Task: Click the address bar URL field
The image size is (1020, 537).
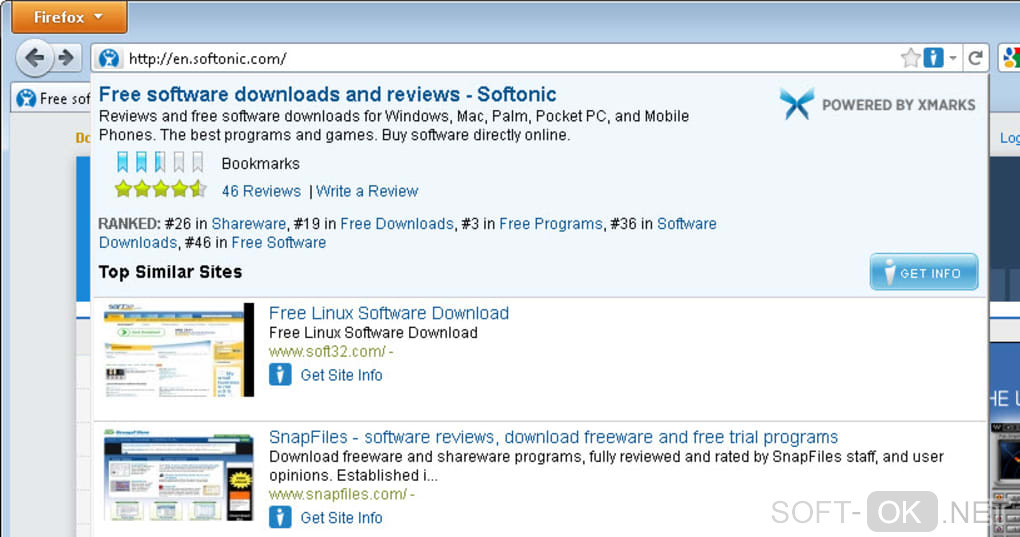Action: (x=500, y=58)
